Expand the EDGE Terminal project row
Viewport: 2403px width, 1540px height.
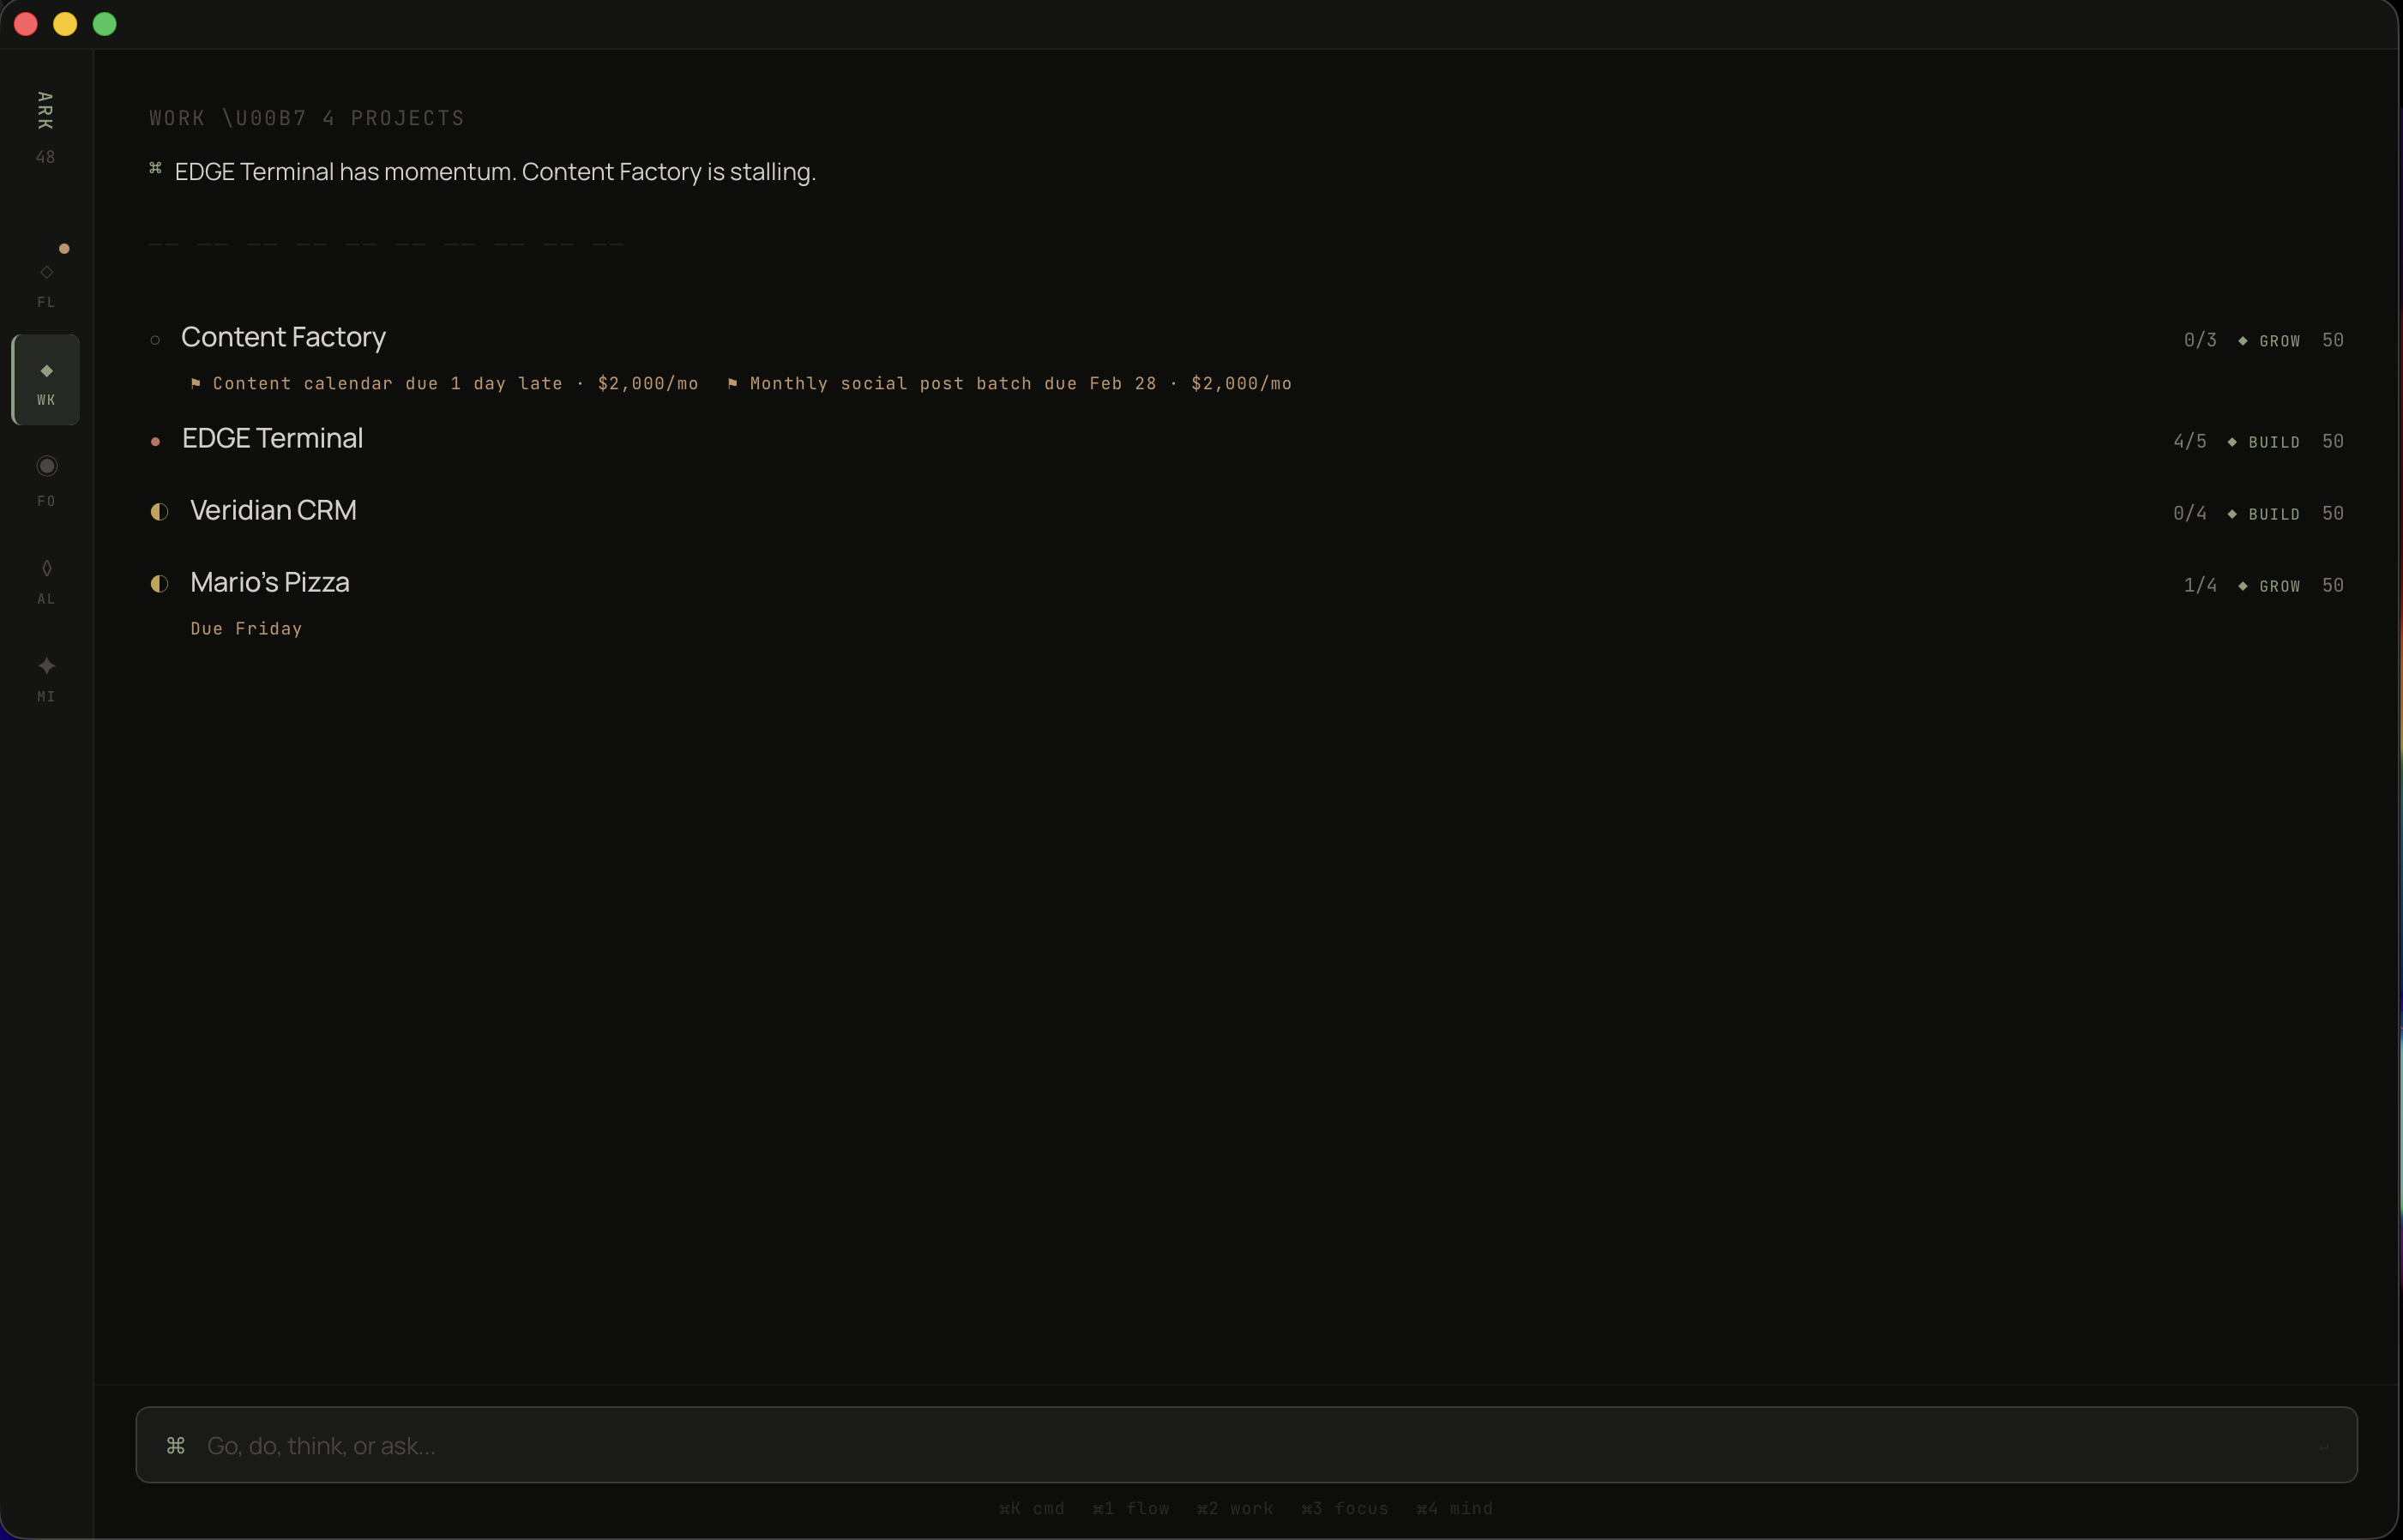tap(271, 438)
